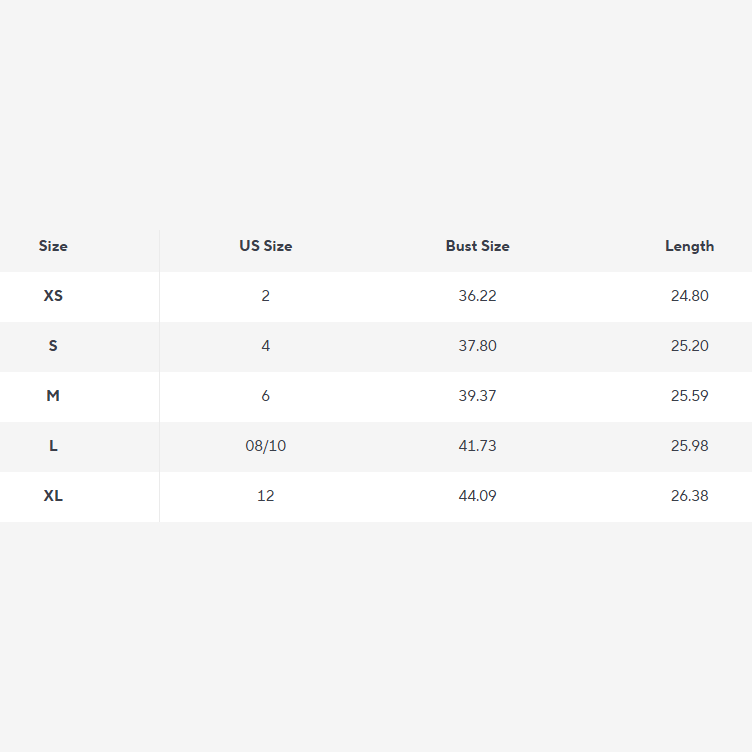The height and width of the screenshot is (752, 752).
Task: Click the Length column header
Action: coord(689,246)
